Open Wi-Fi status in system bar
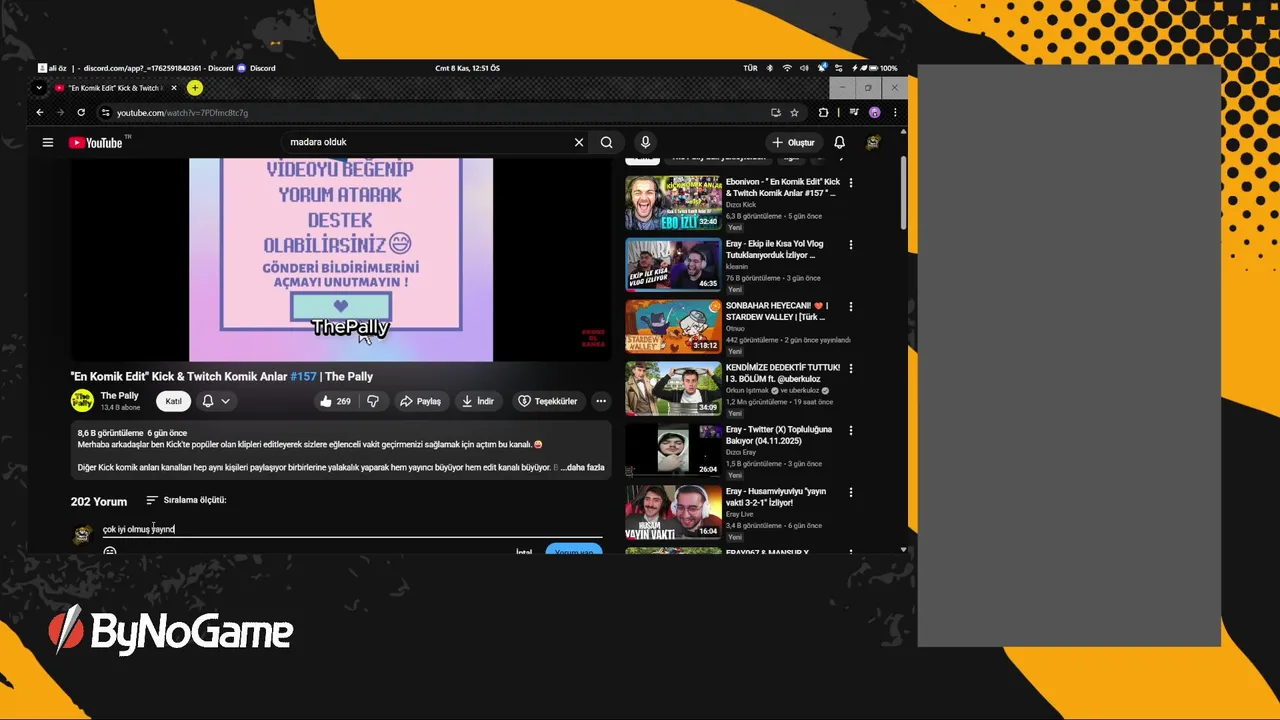This screenshot has width=1280, height=720. tap(787, 68)
